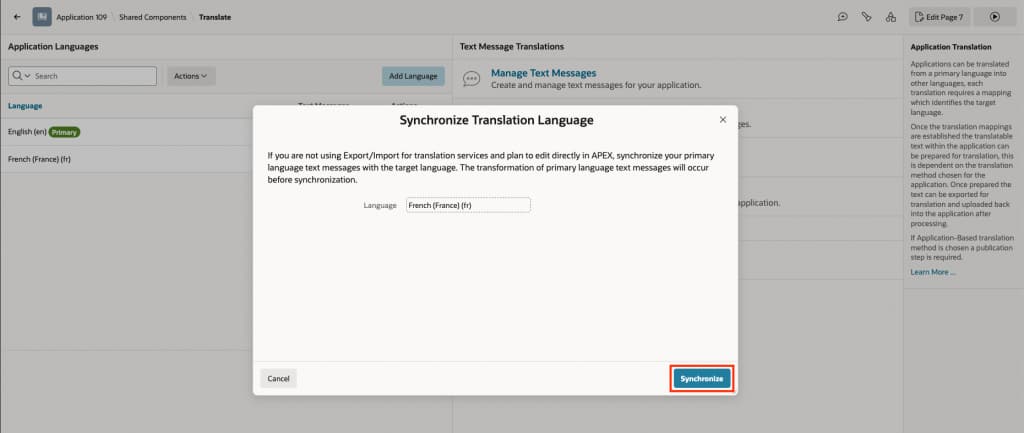The height and width of the screenshot is (433, 1024).
Task: Click the Add Language button
Action: [413, 76]
